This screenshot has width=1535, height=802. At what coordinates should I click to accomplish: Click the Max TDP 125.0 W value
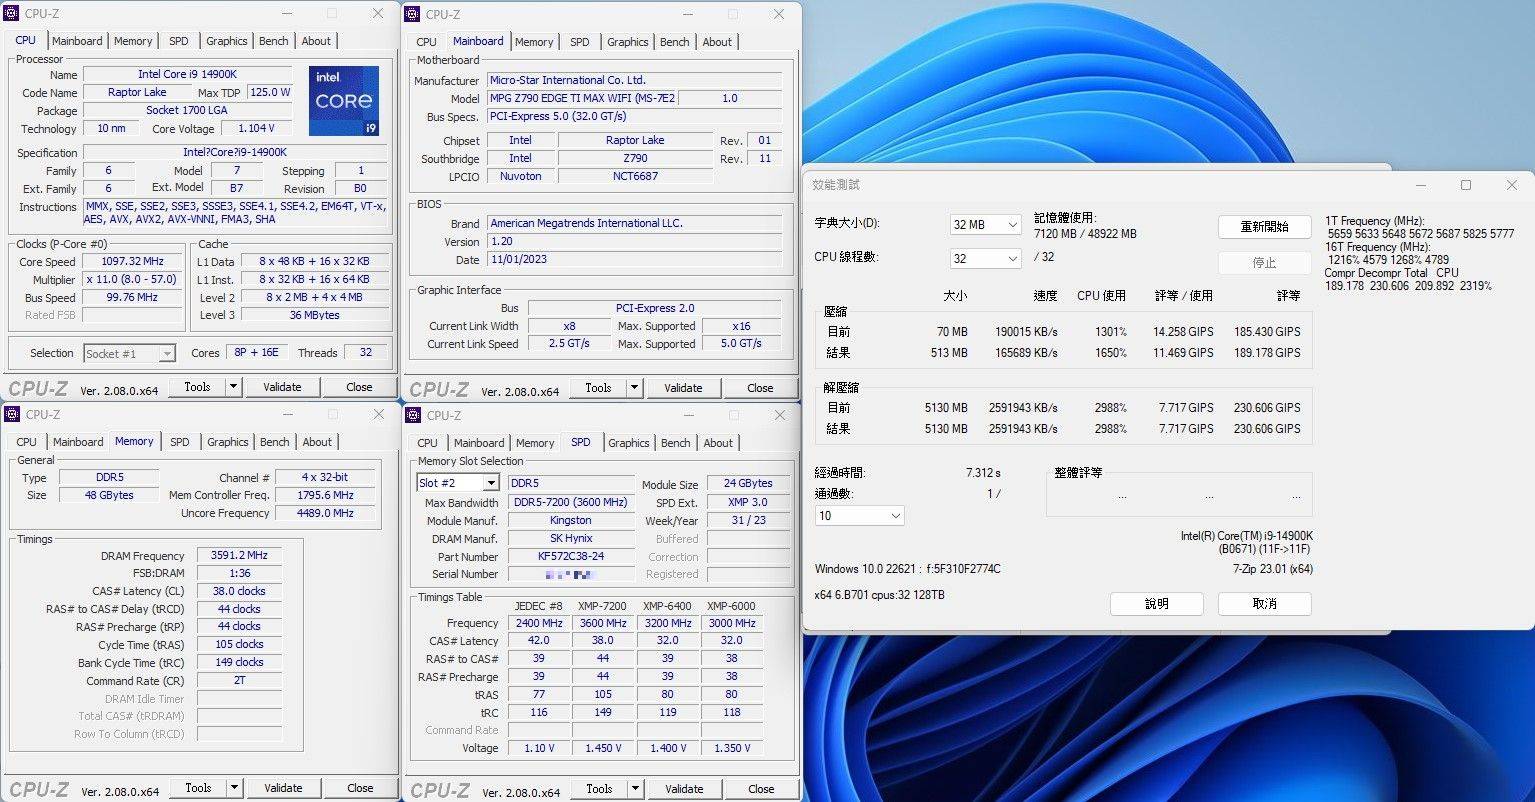tap(270, 93)
